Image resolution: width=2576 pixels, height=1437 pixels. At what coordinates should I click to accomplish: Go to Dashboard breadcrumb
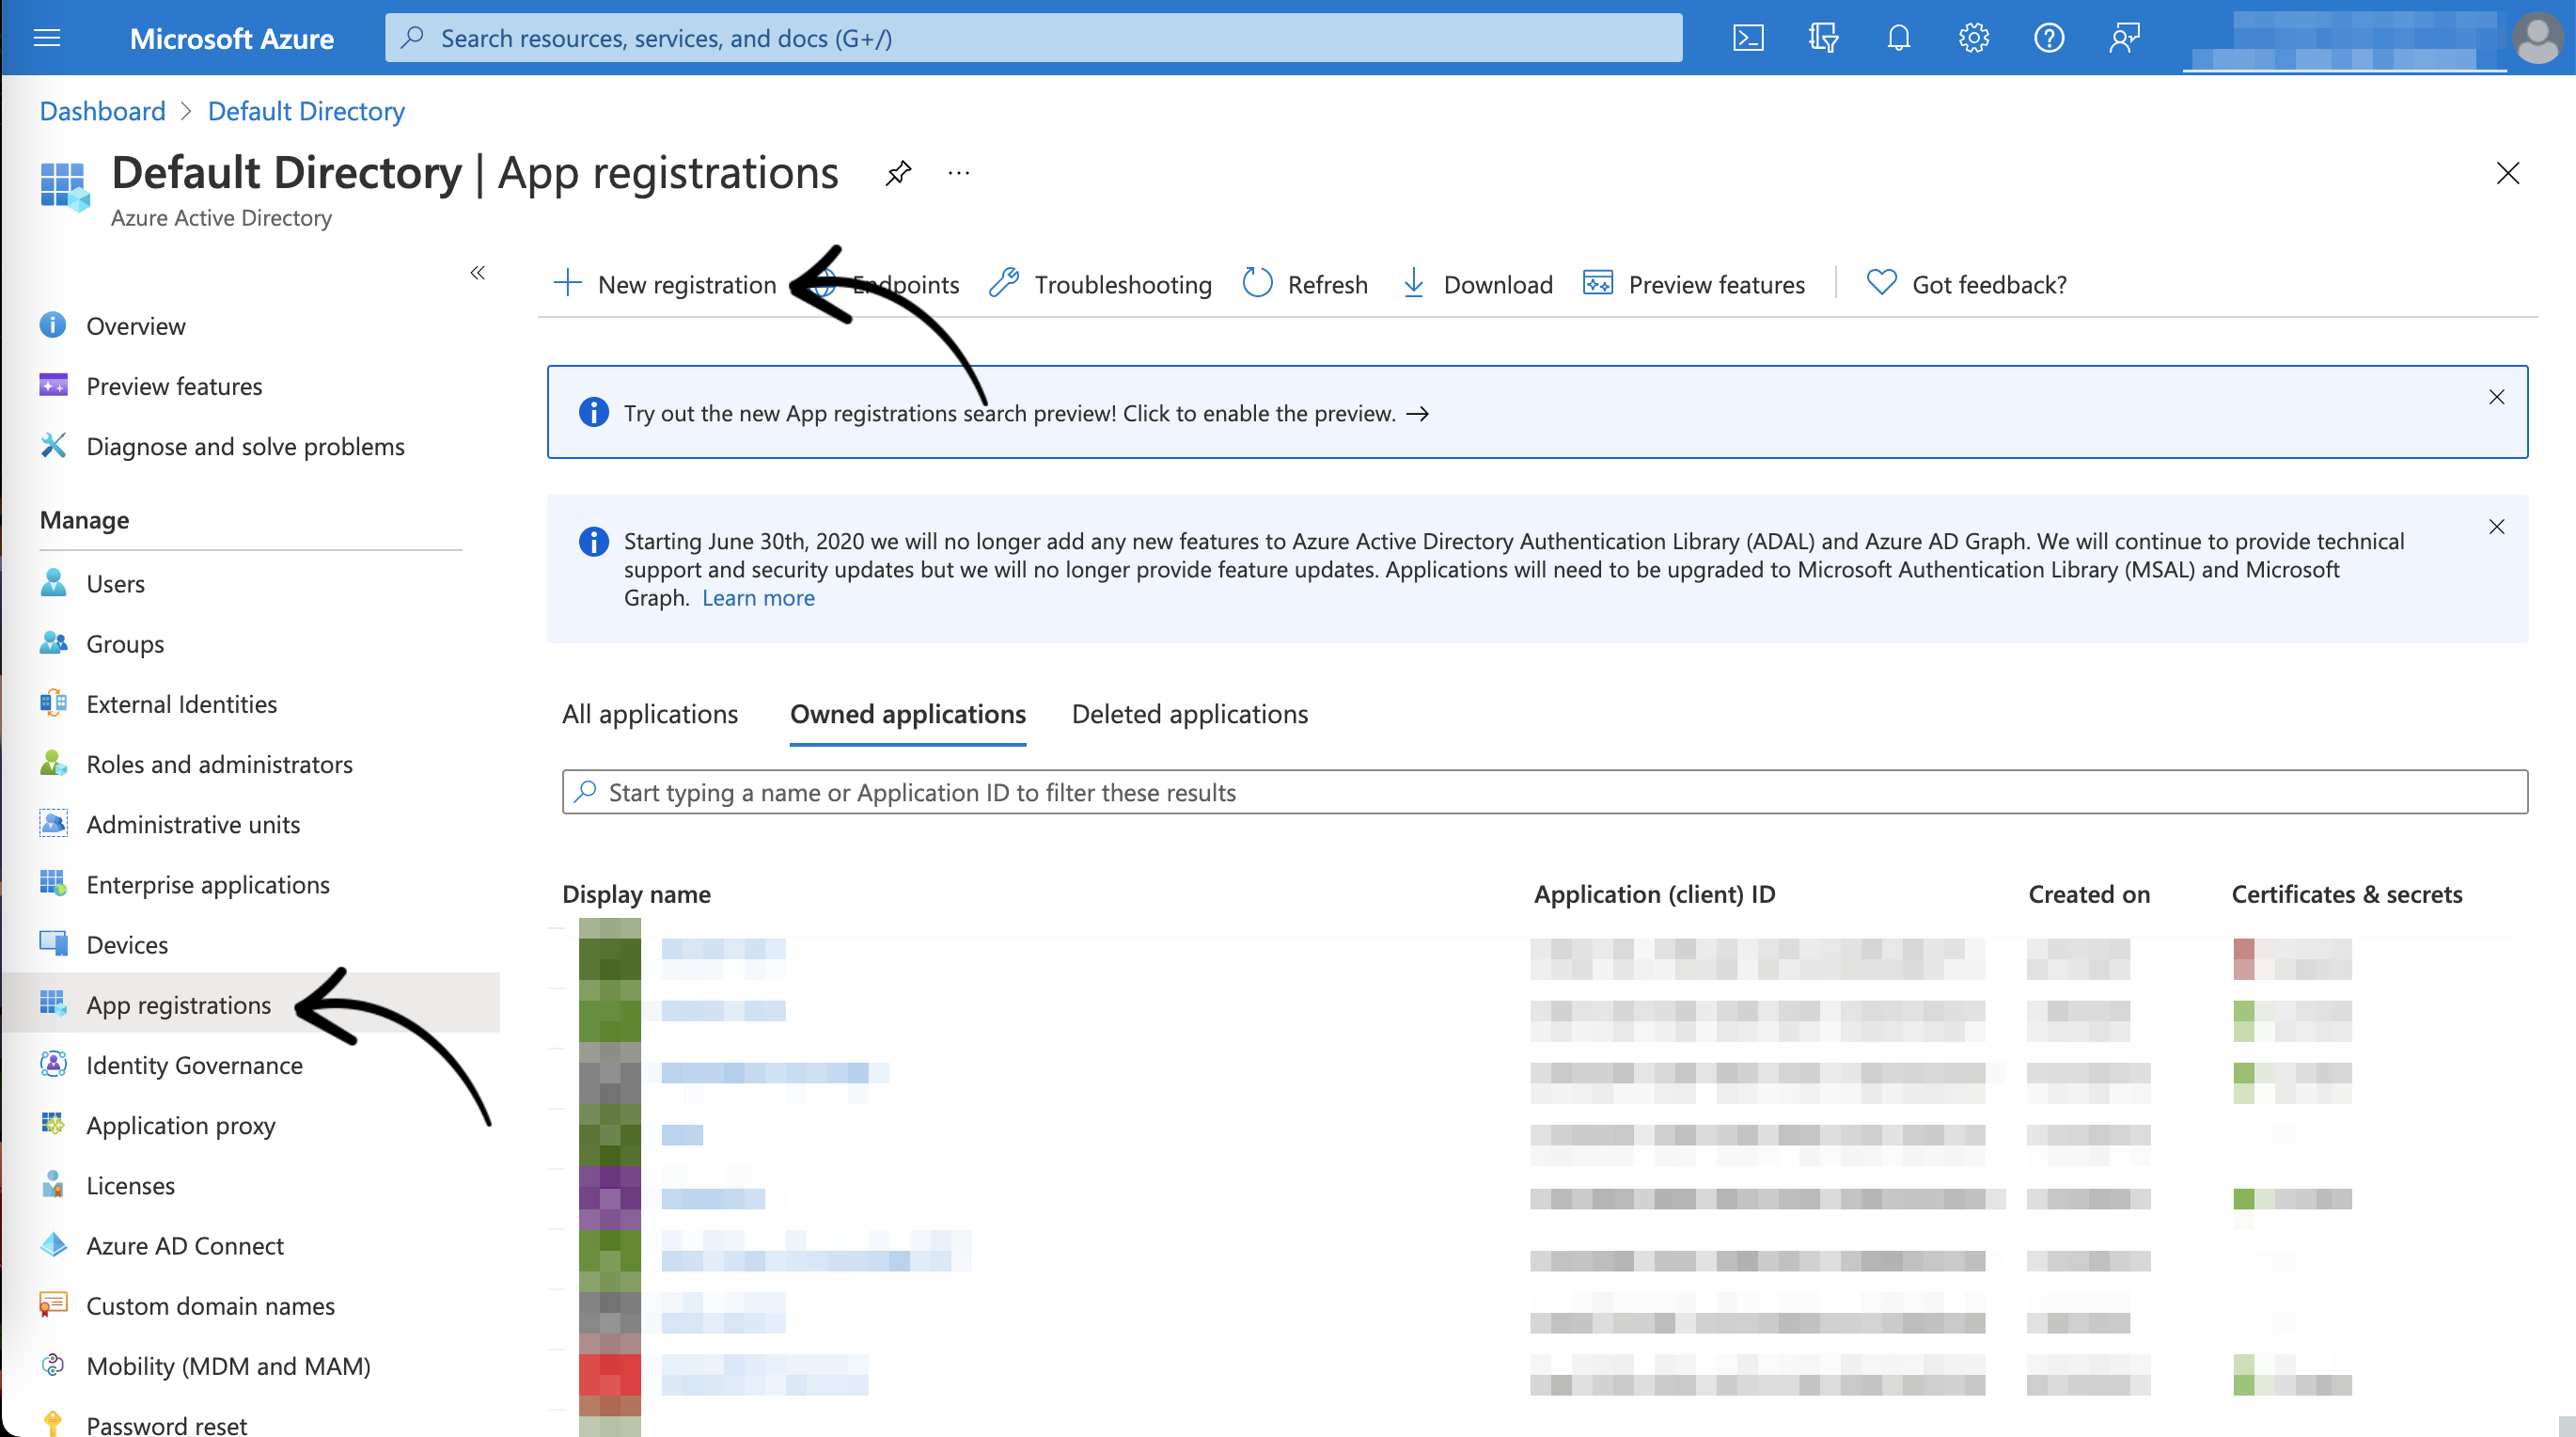click(x=102, y=111)
